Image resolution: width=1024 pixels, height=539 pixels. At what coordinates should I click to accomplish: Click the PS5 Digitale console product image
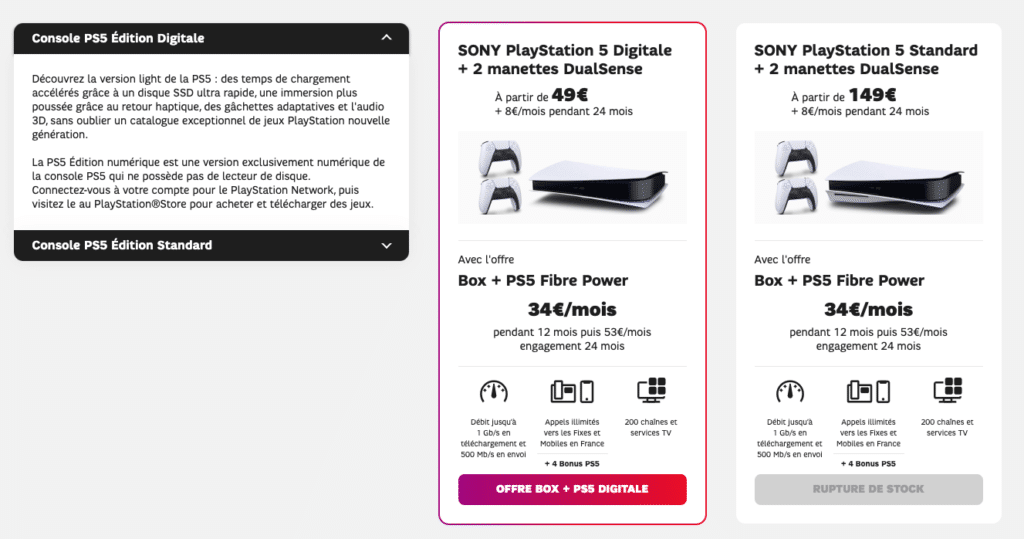(572, 178)
